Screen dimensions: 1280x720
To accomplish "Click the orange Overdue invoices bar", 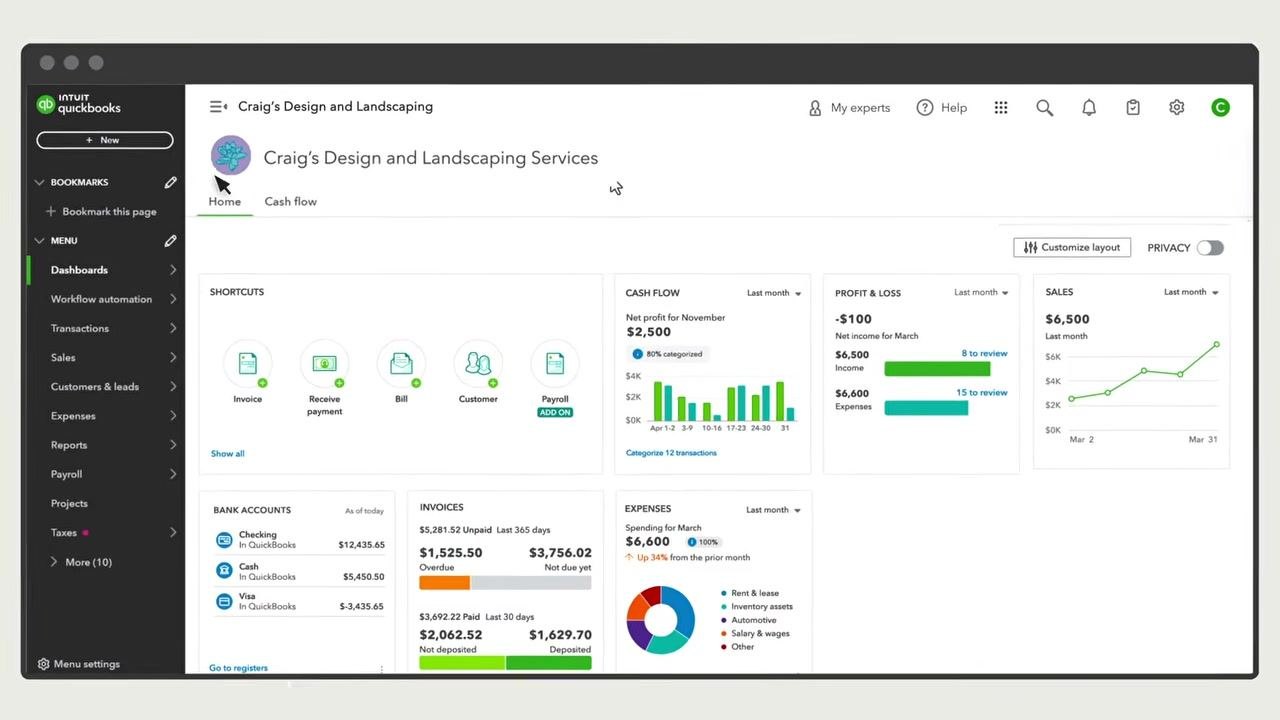I will coord(444,582).
